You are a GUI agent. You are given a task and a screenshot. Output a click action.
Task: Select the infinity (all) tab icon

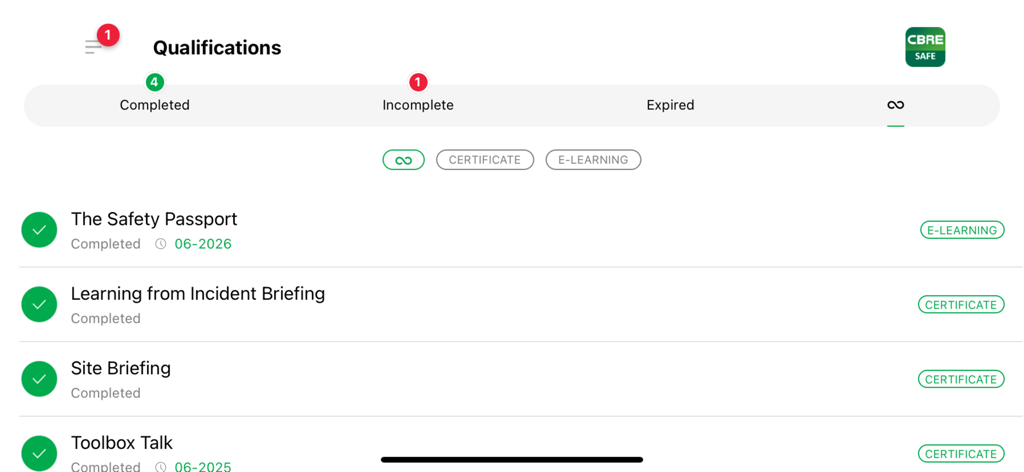(x=895, y=105)
